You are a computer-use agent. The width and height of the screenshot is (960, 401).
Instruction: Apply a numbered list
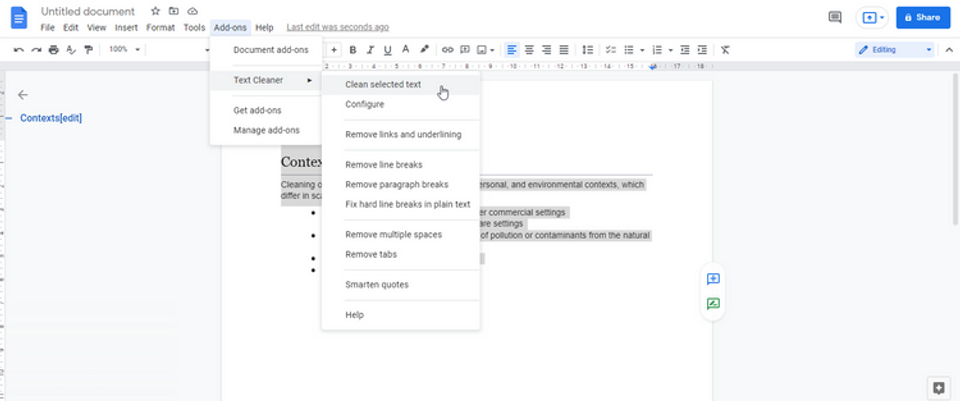(658, 50)
